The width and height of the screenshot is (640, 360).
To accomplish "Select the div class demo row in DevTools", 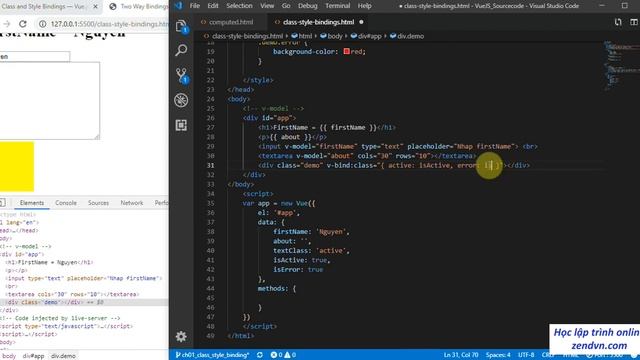I will coord(84,302).
